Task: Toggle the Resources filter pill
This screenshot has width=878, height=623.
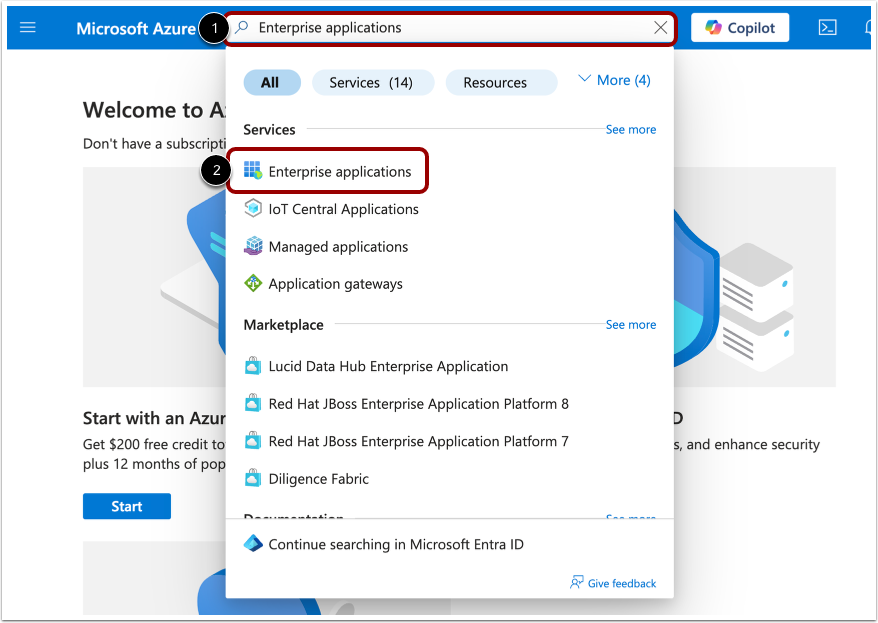Action: (501, 82)
